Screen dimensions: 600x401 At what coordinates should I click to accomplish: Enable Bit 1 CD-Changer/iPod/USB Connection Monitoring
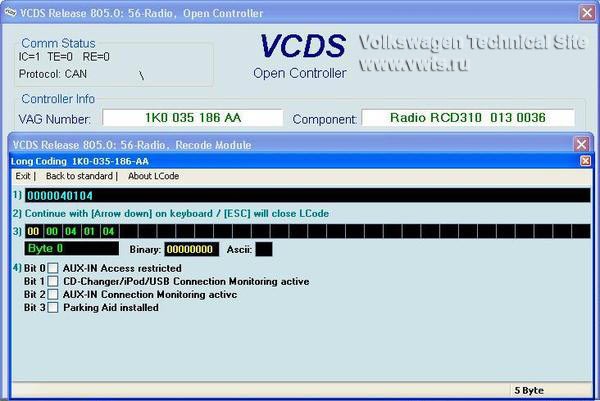[53, 281]
